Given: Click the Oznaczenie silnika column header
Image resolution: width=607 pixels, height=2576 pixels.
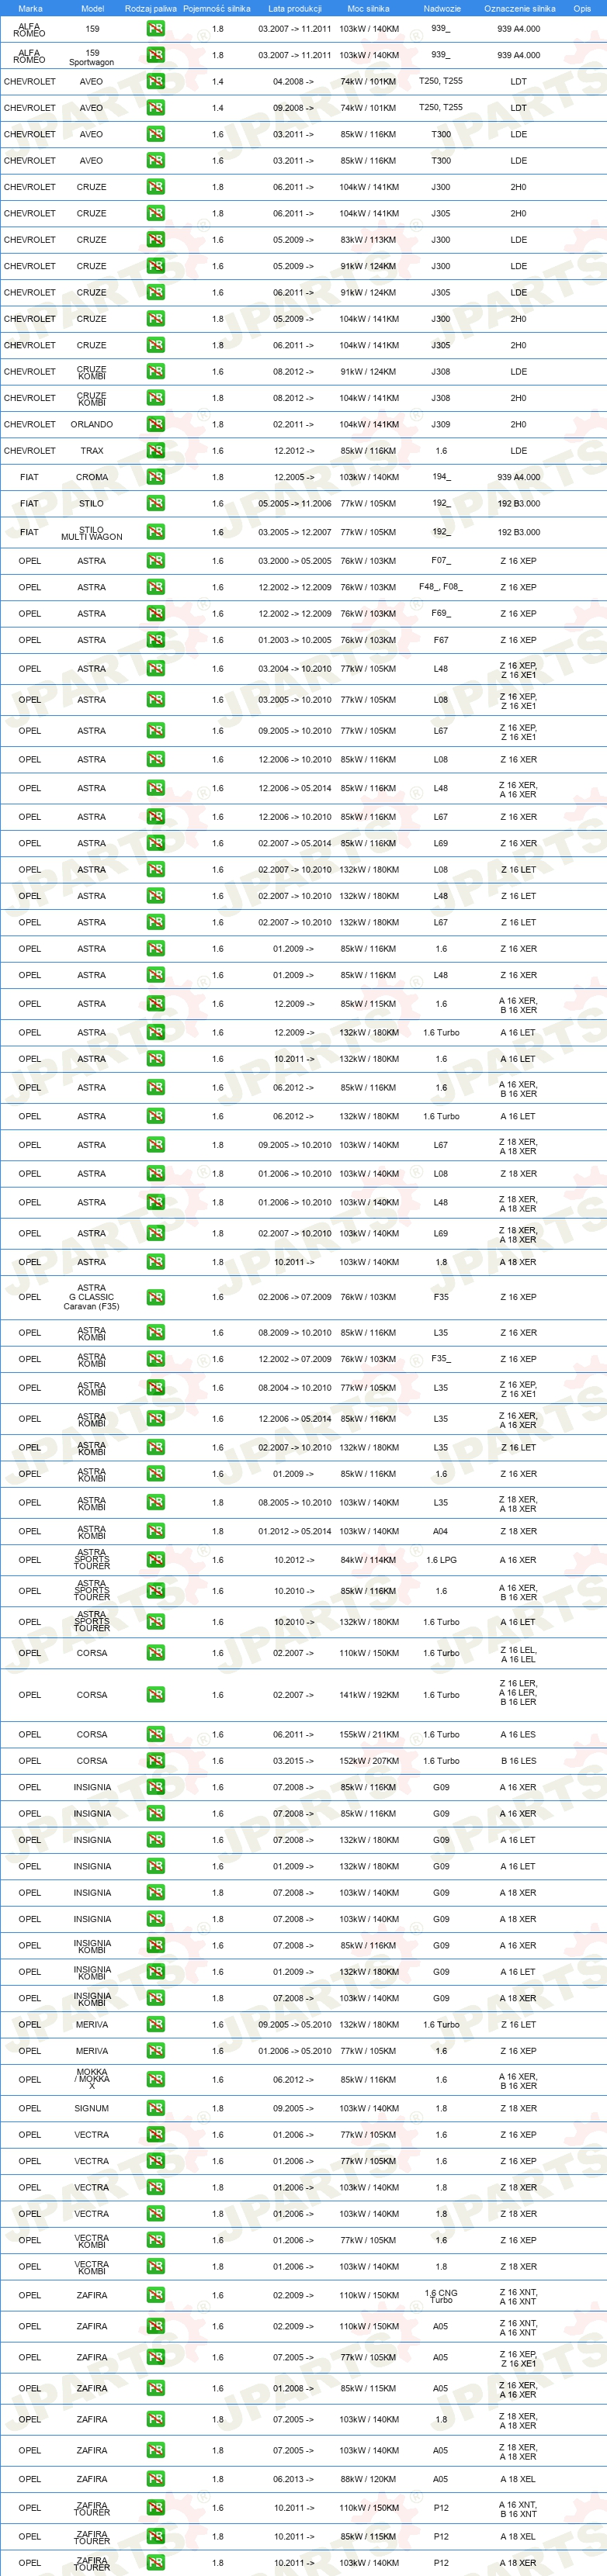Looking at the screenshot, I should (520, 8).
